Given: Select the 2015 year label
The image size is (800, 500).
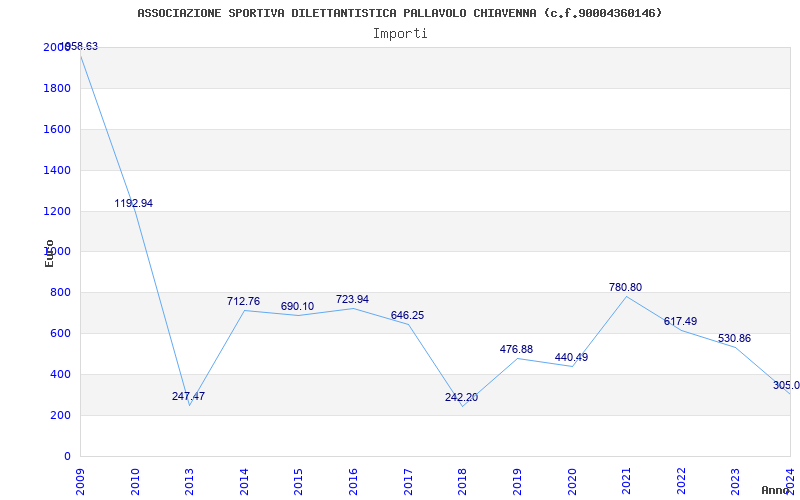Looking at the screenshot, I should pos(298,482).
